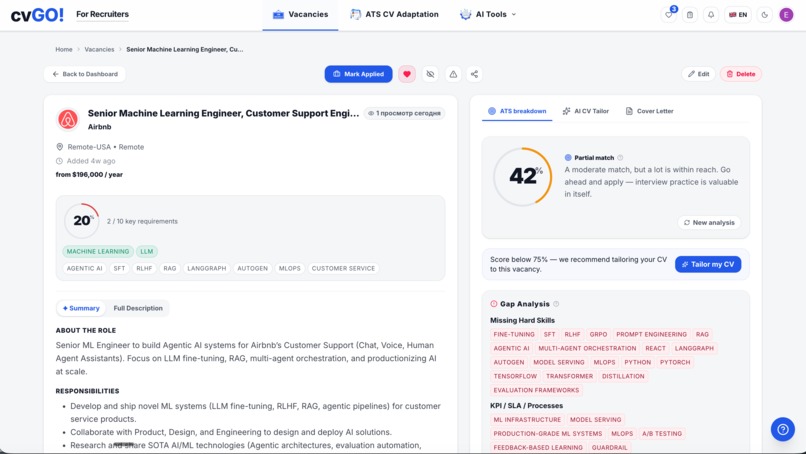
Task: Open the AI CV Tailor tab
Action: (586, 111)
